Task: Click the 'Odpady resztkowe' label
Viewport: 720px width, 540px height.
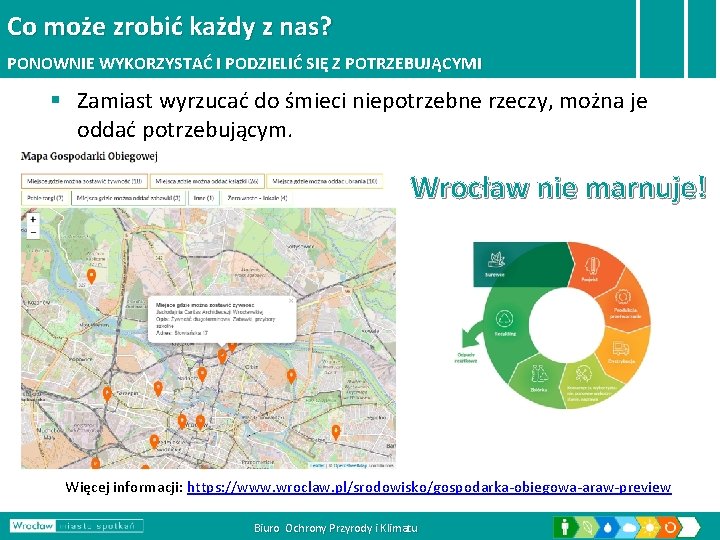Action: pyautogui.click(x=466, y=358)
